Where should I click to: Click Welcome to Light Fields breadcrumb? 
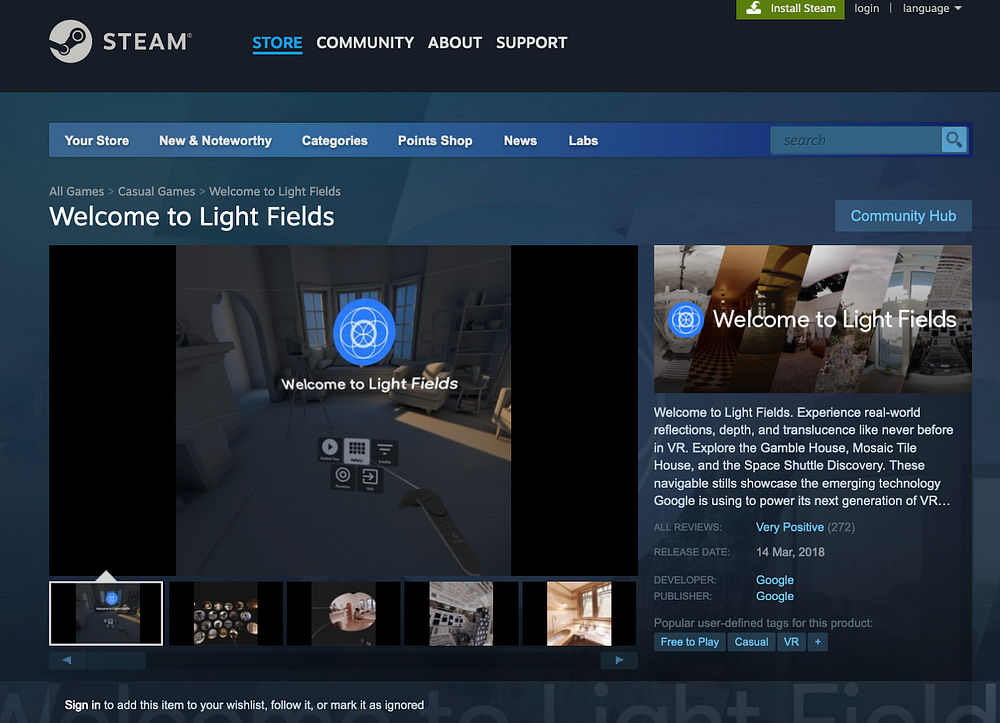coord(275,191)
